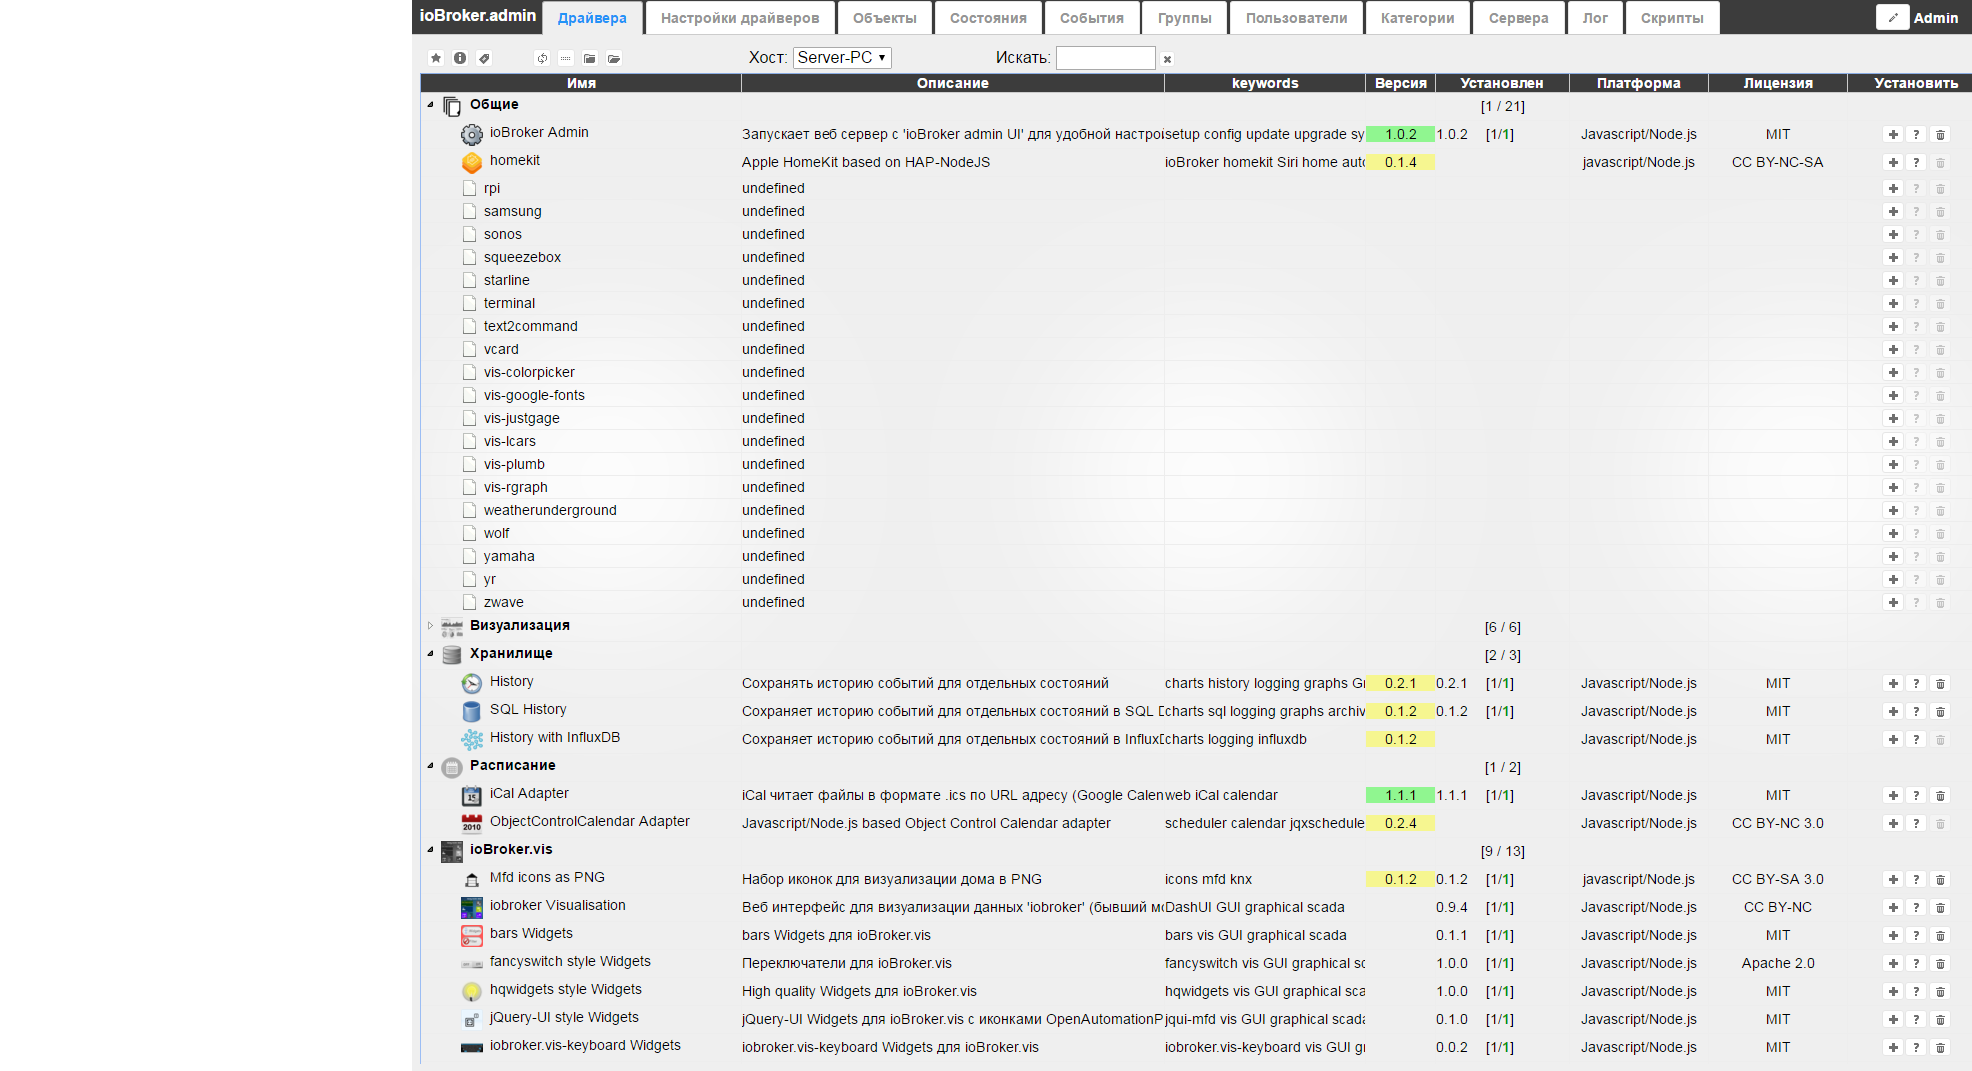The height and width of the screenshot is (1071, 1972).
Task: Click the green 1.0.2 version cell
Action: (1400, 134)
